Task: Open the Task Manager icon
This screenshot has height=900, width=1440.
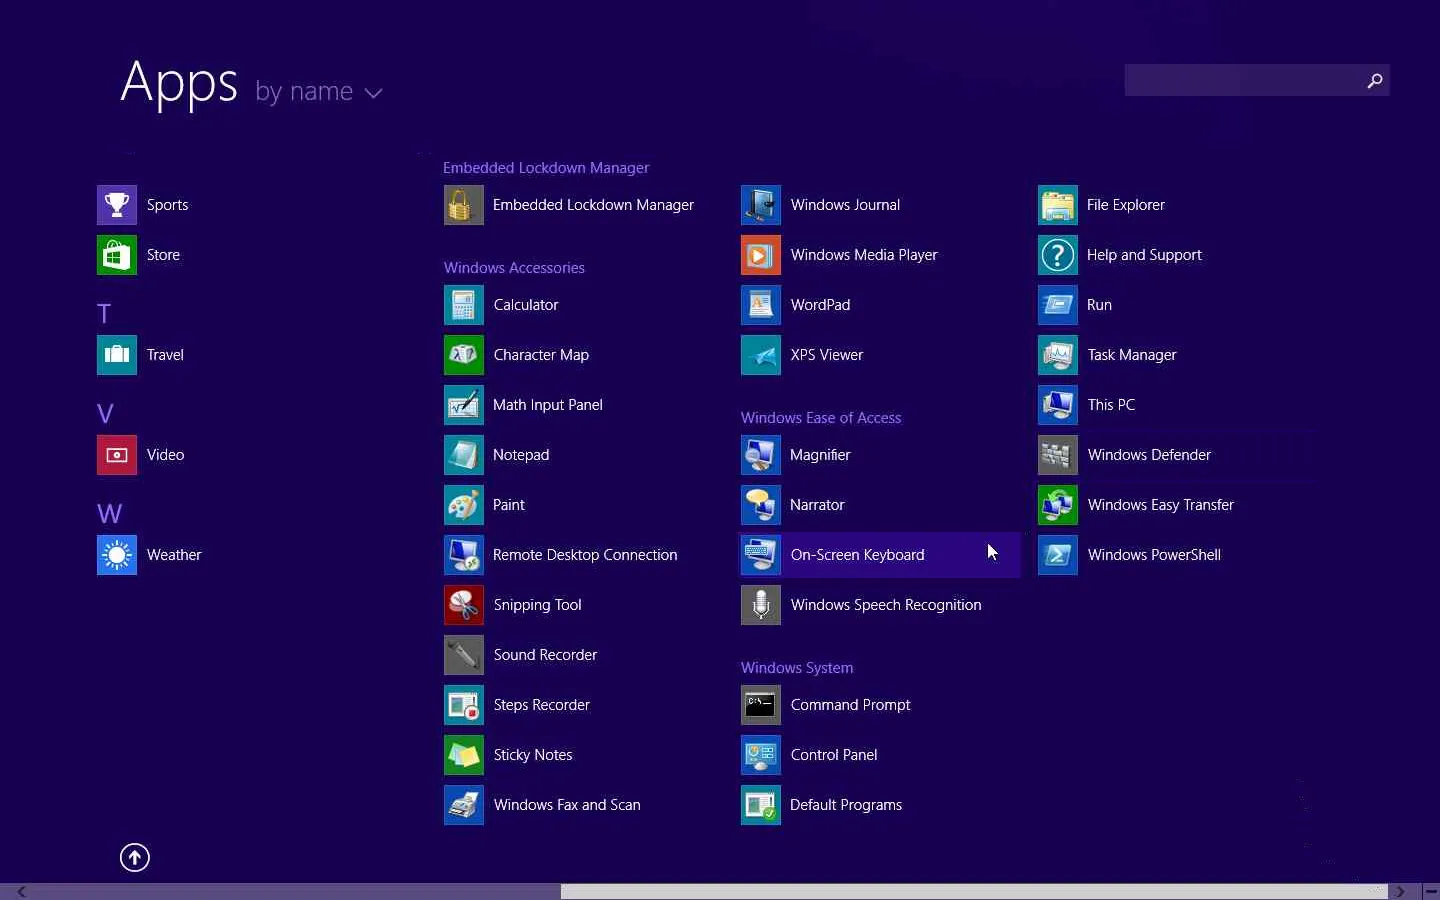Action: pos(1058,355)
